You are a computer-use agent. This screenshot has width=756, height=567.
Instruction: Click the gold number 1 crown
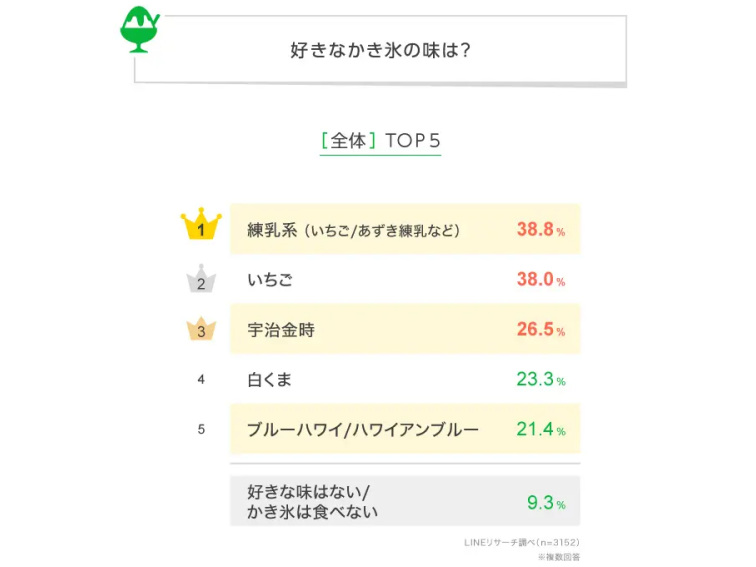(x=201, y=224)
